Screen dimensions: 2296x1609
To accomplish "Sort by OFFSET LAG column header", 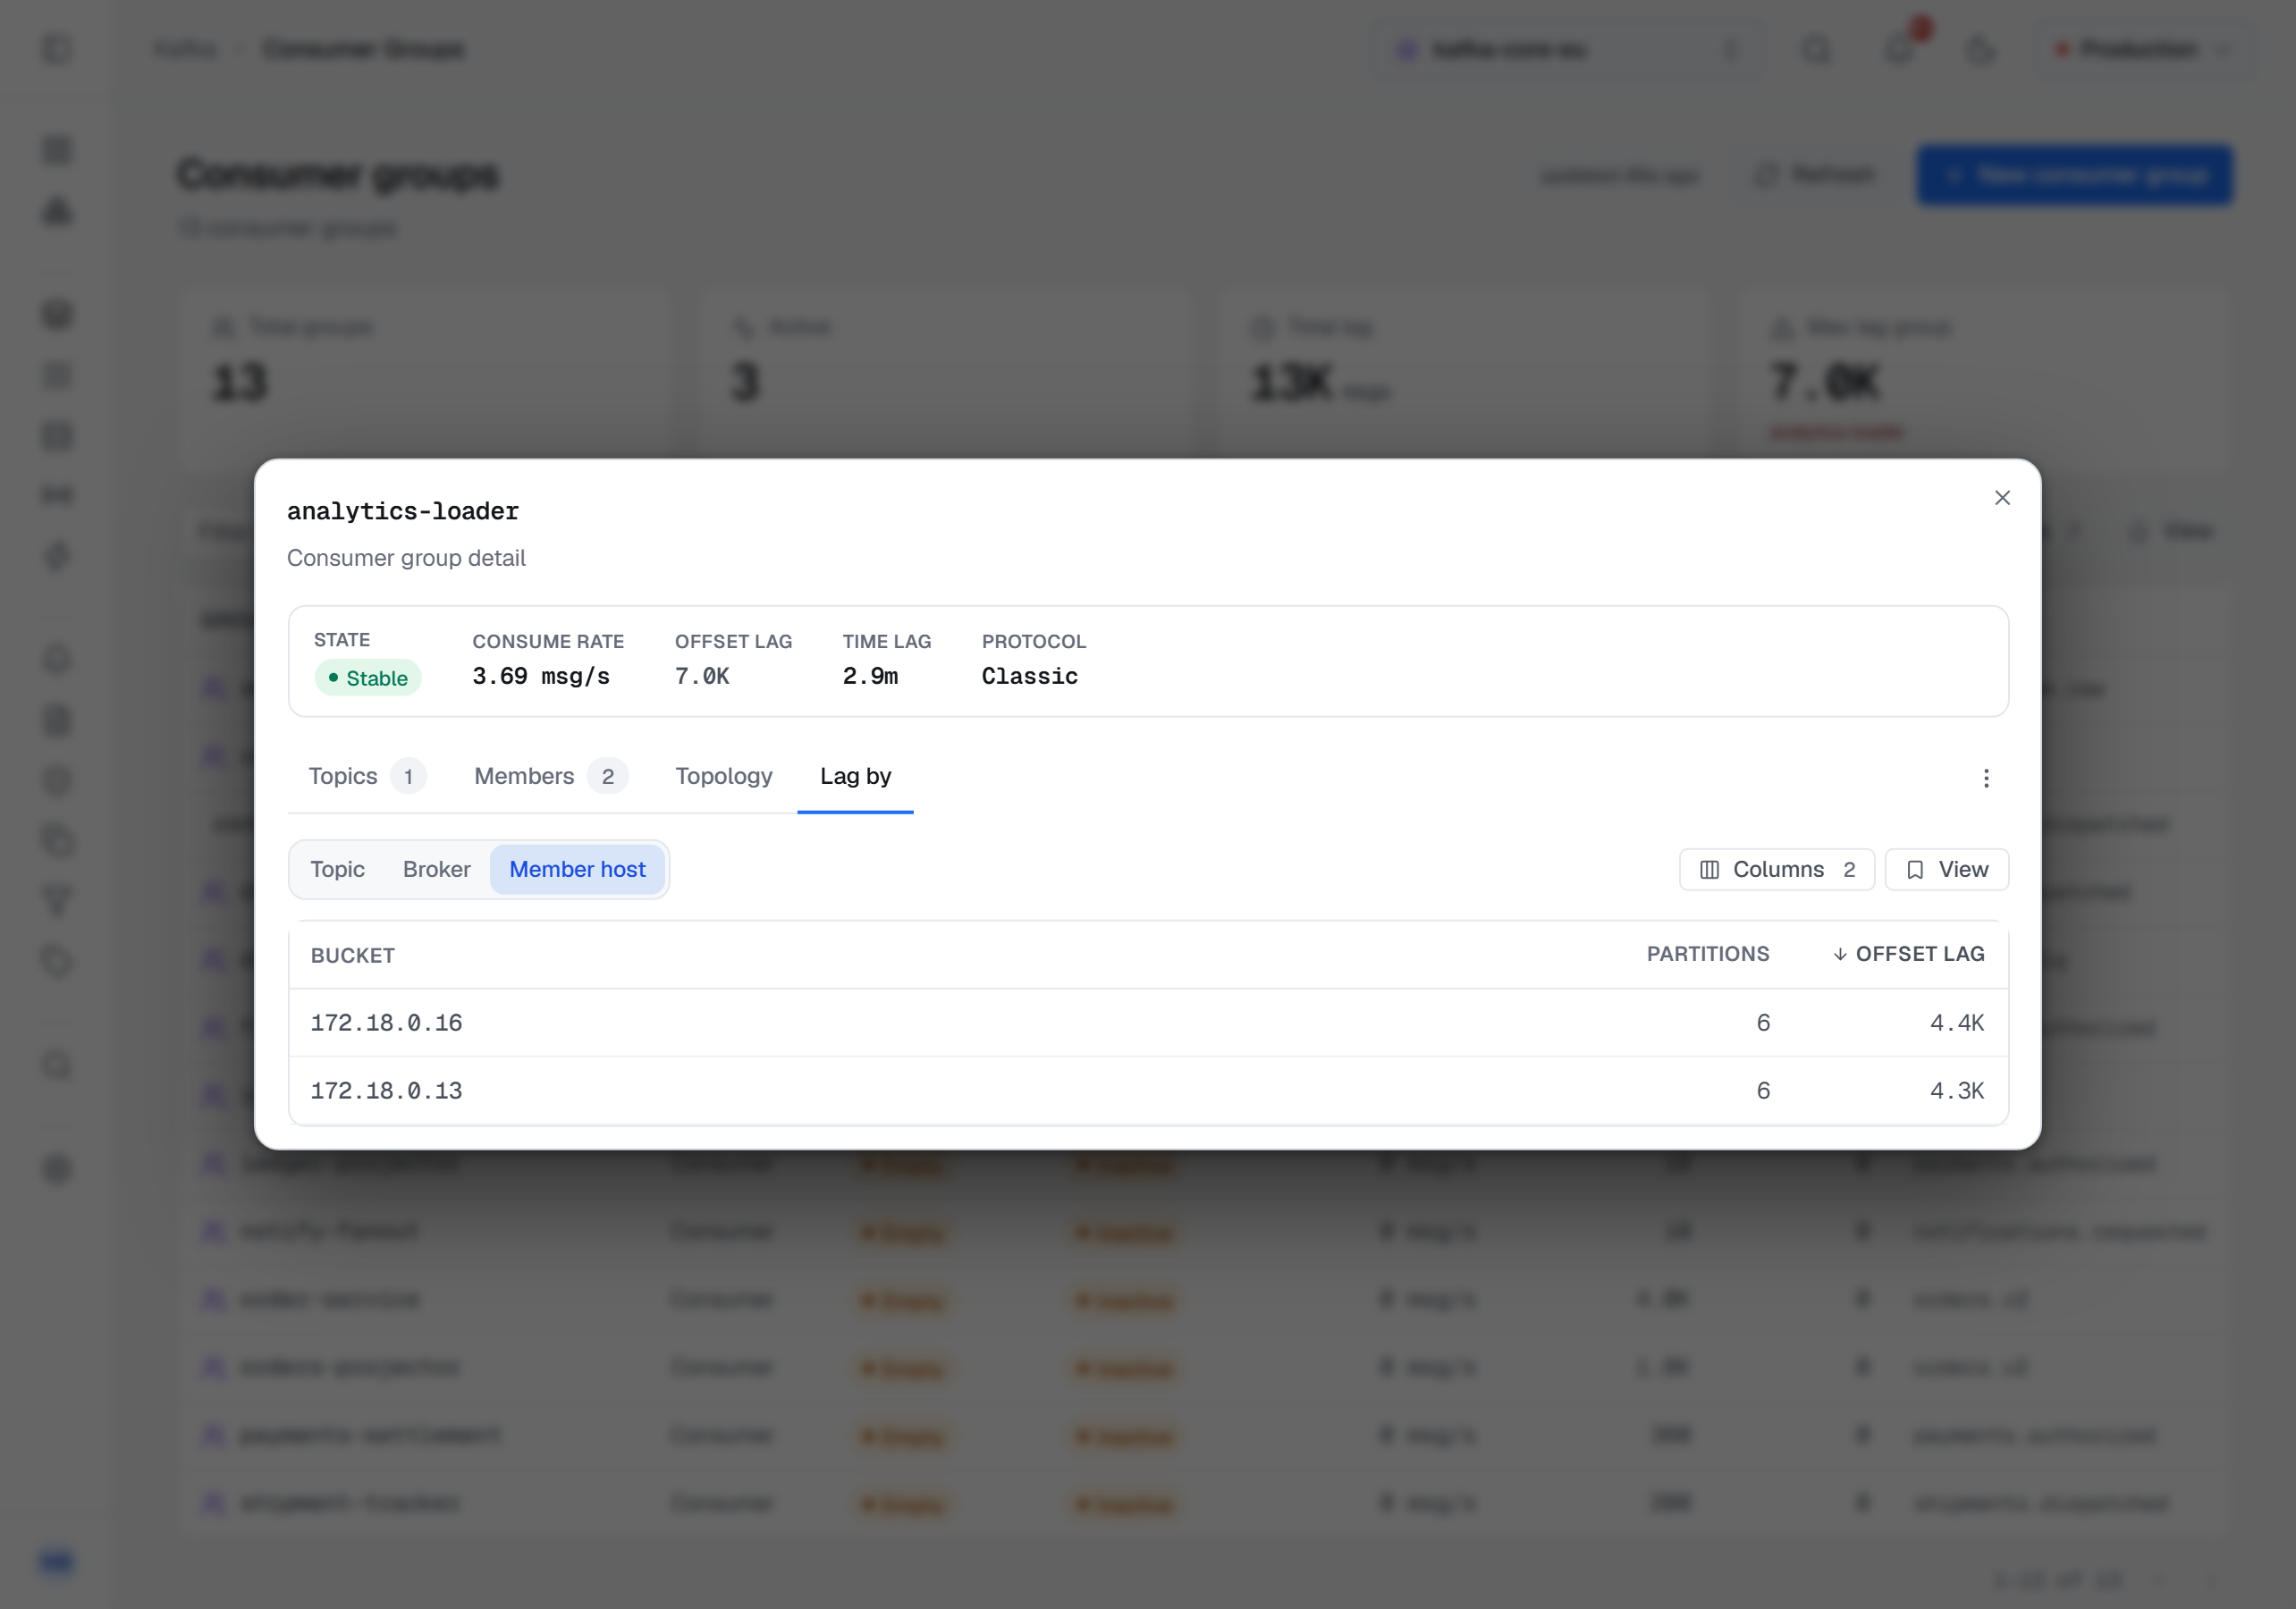I will 1908,954.
